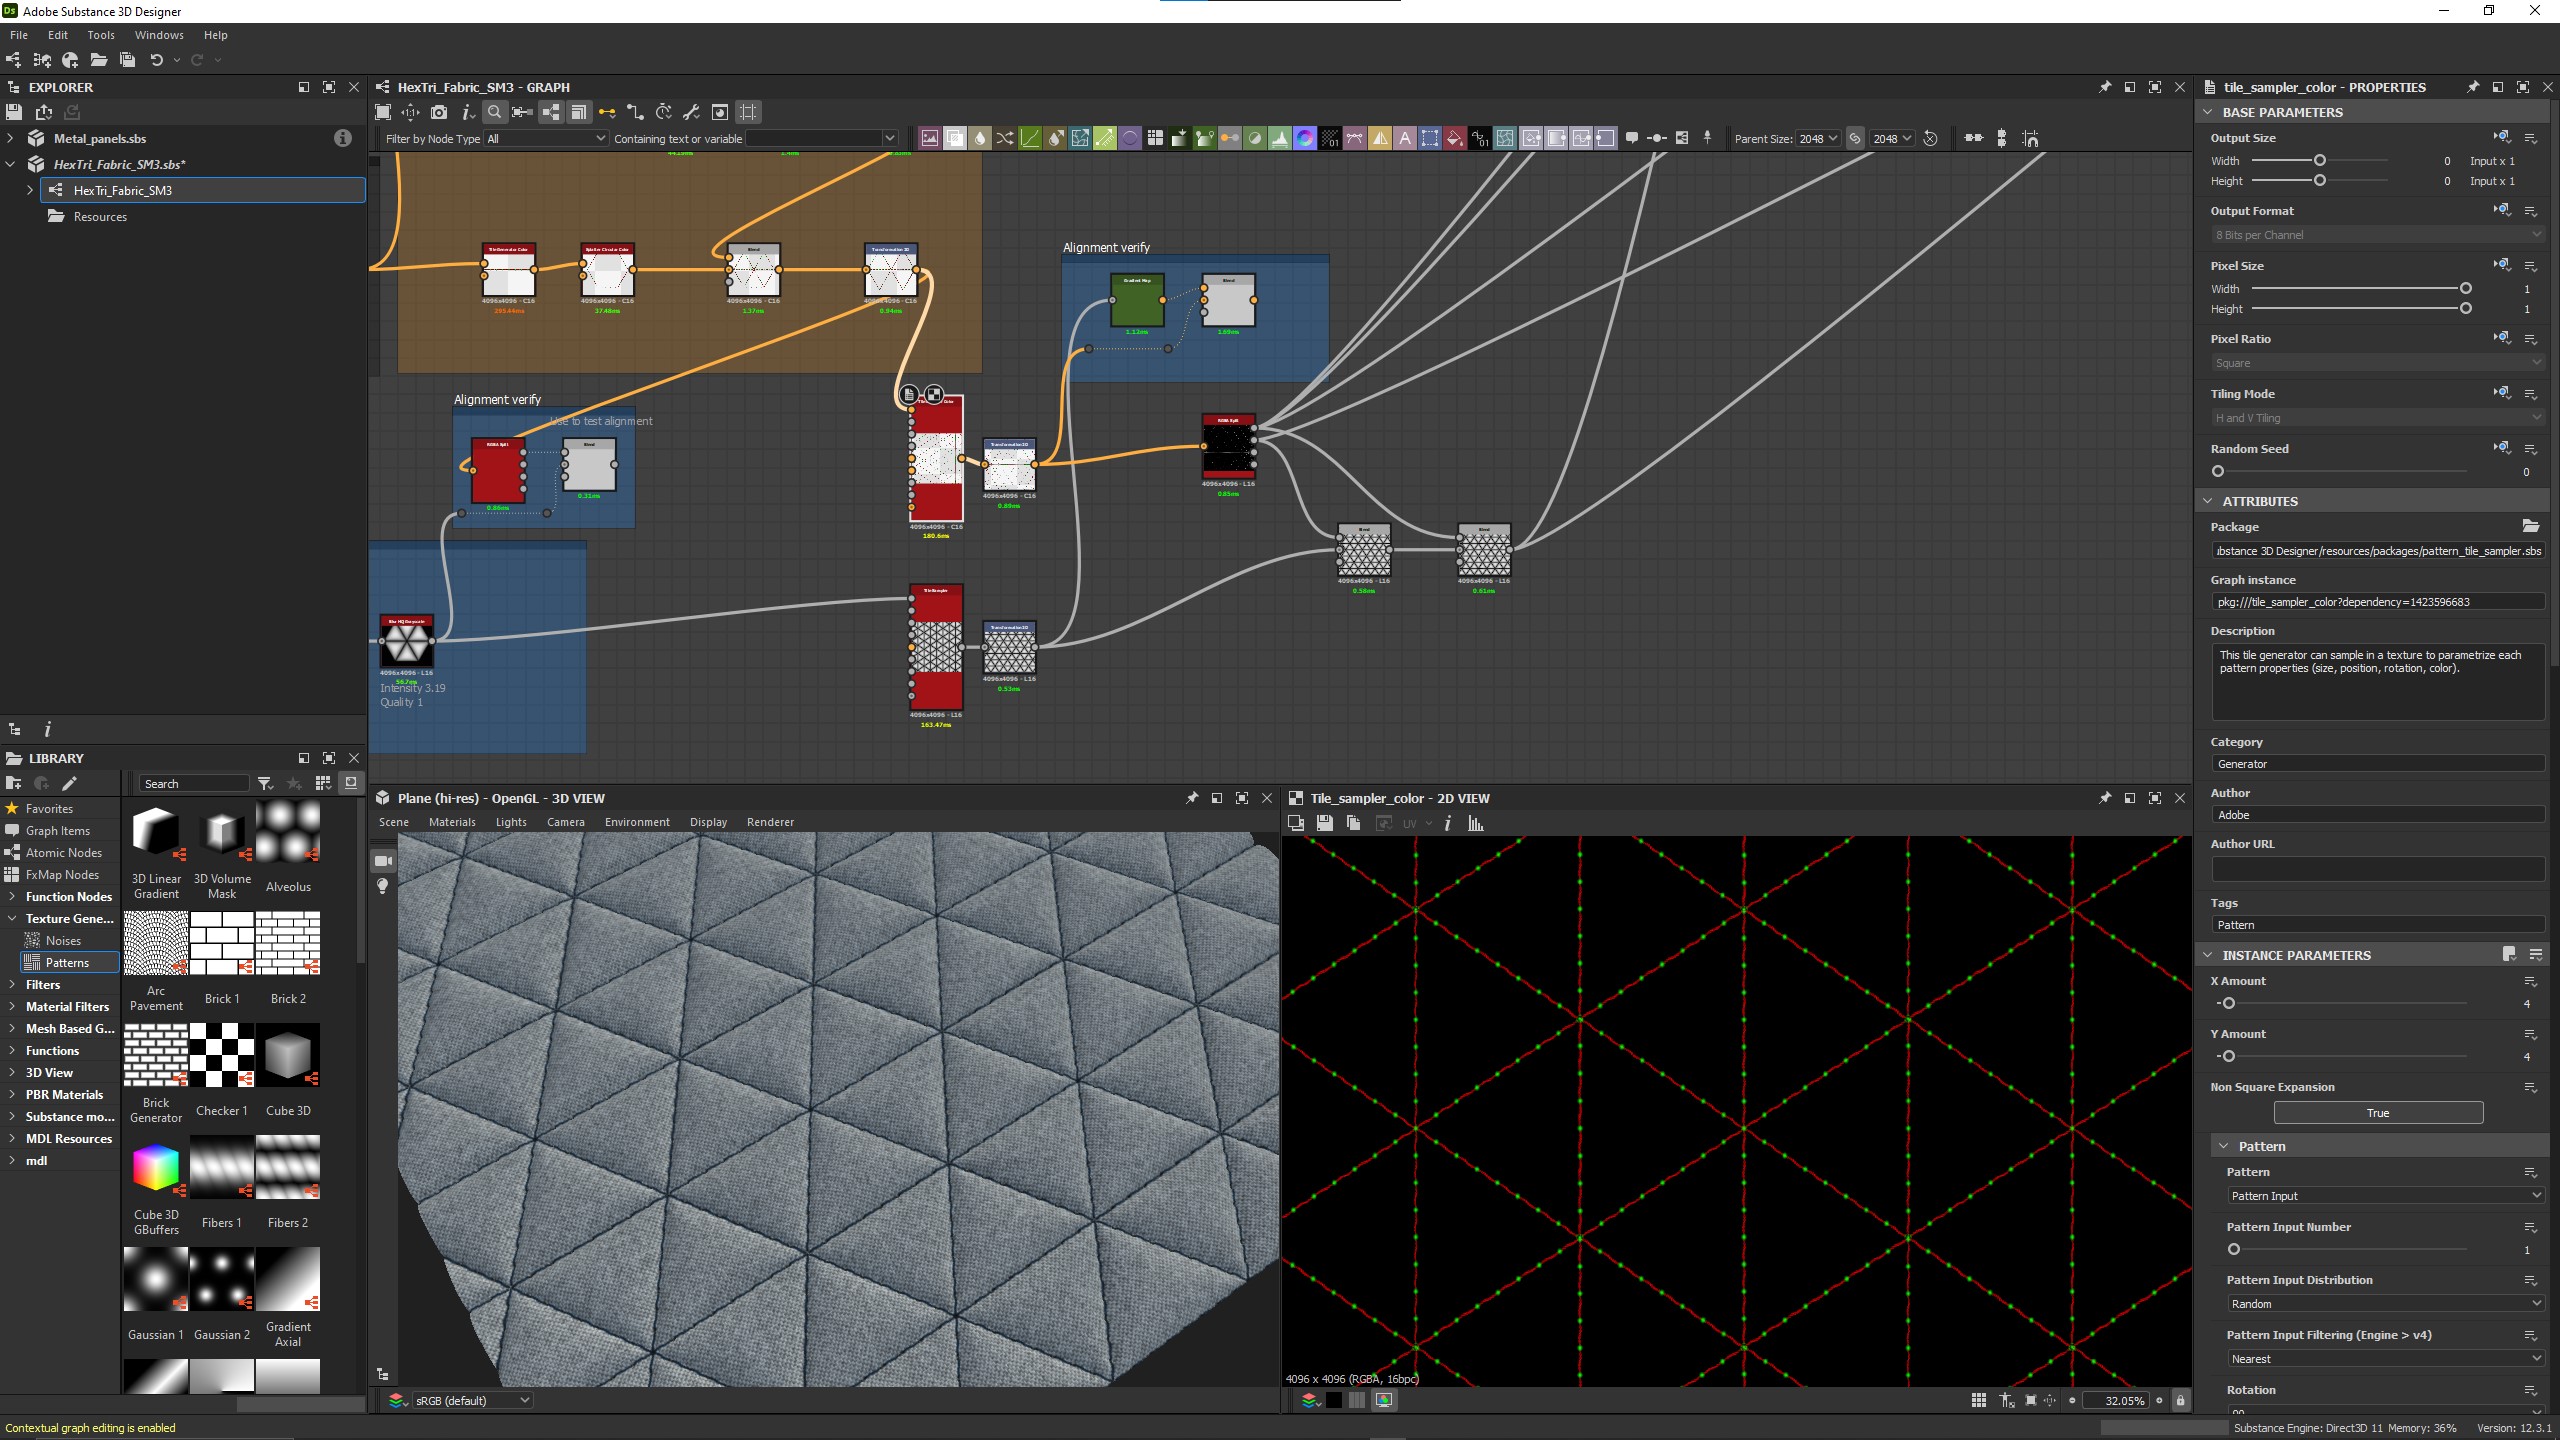Toggle Non Square Expansion off

pos(2377,1112)
